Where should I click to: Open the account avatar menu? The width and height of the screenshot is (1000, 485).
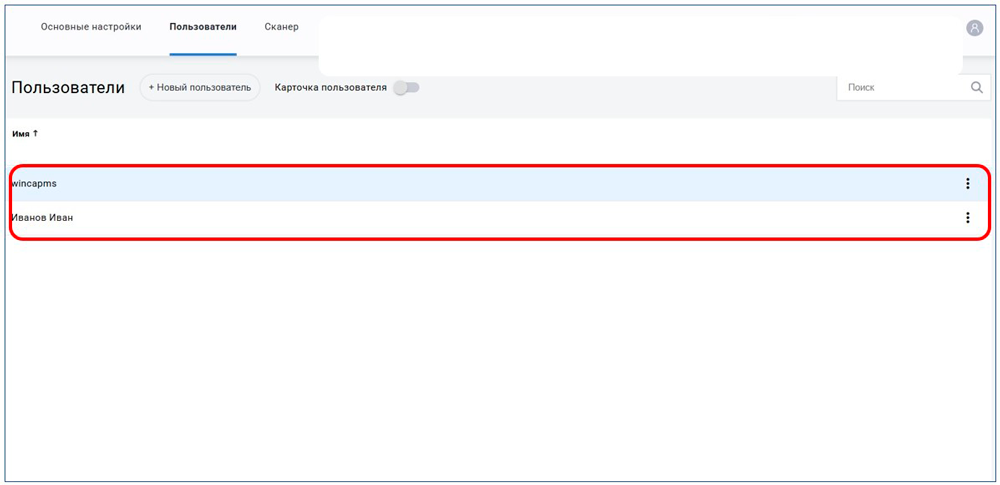(974, 28)
